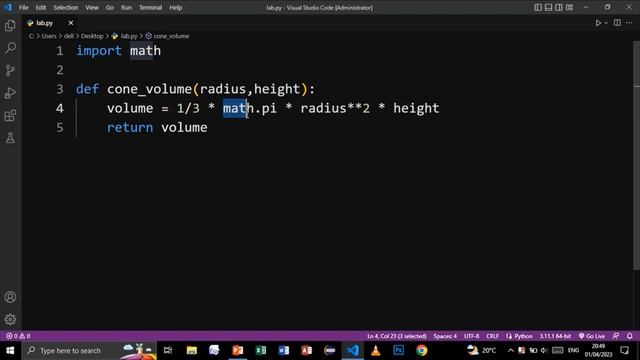
Task: Open the Go menu
Action: (x=109, y=7)
